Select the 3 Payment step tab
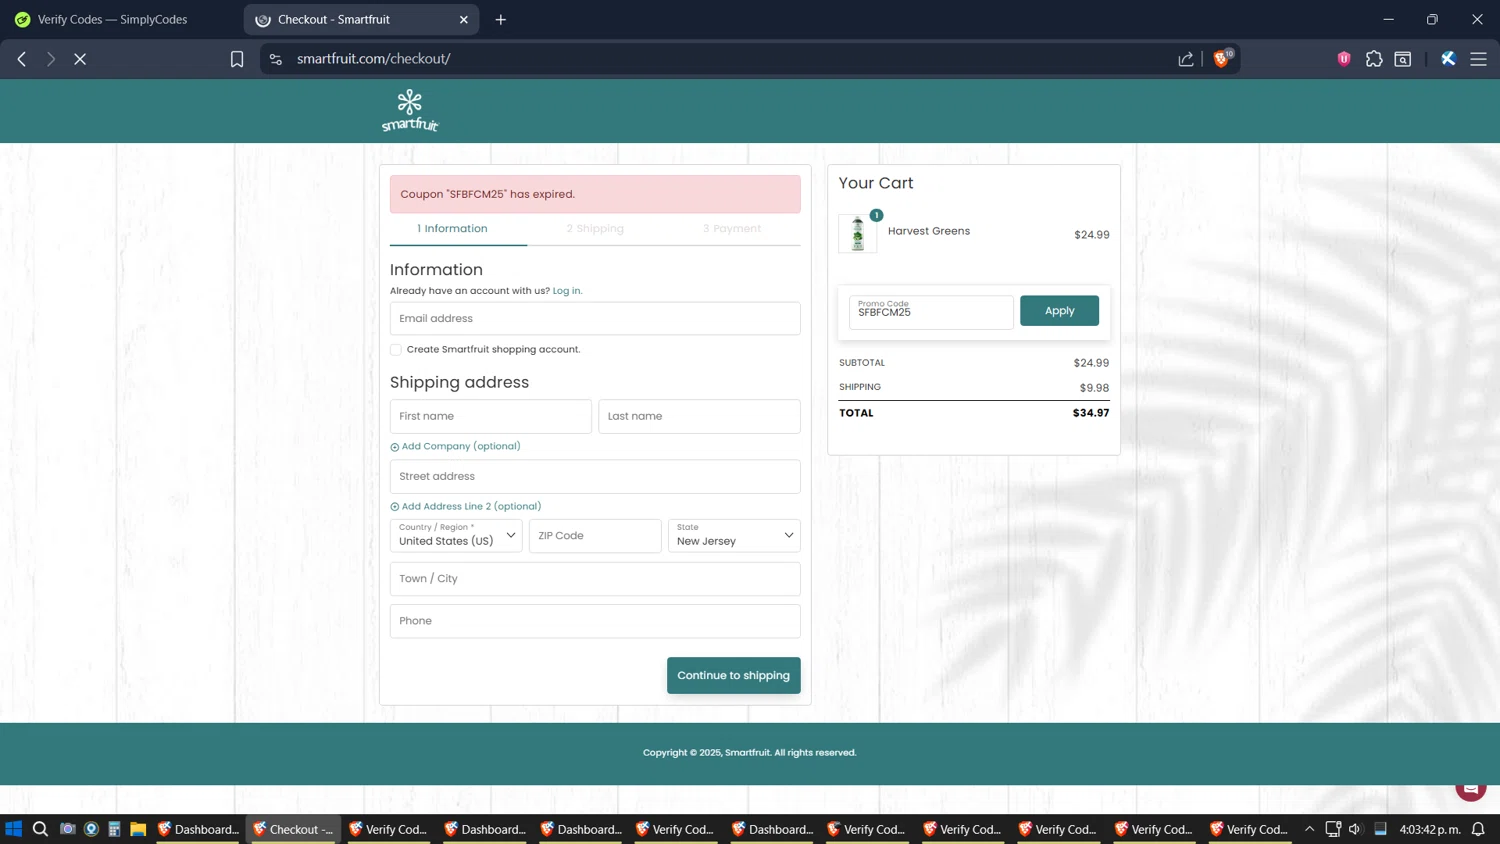 click(x=732, y=229)
